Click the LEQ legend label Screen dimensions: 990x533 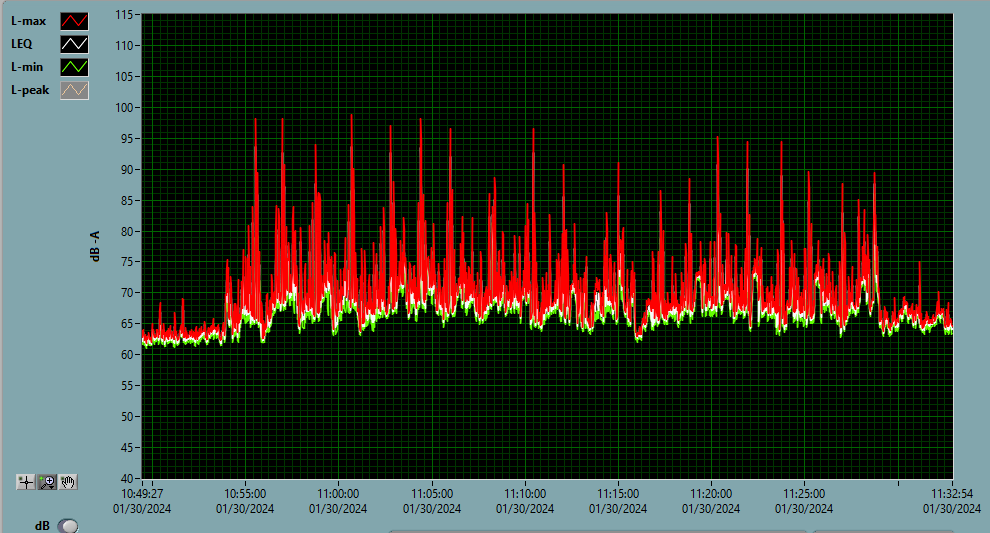[22, 44]
